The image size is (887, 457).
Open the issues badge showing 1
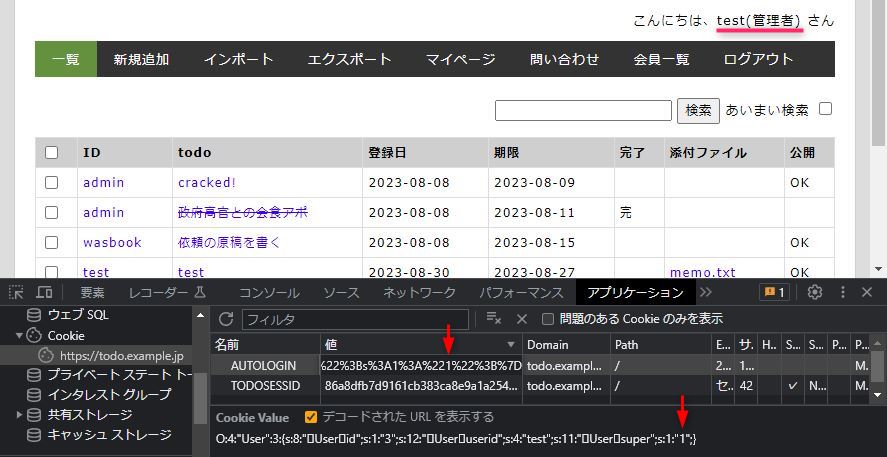pyautogui.click(x=774, y=292)
